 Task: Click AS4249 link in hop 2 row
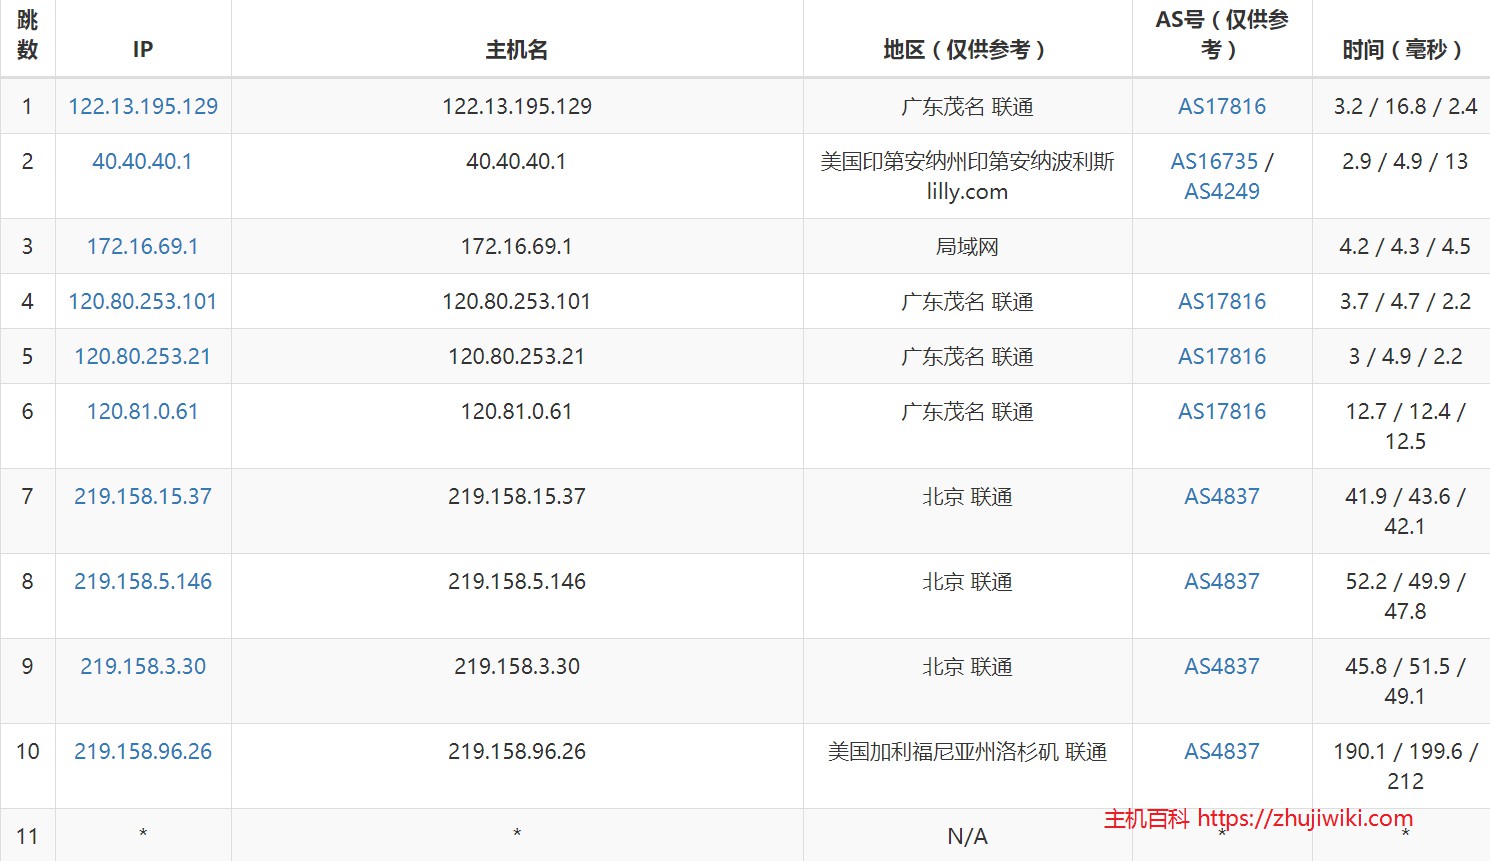1222,191
